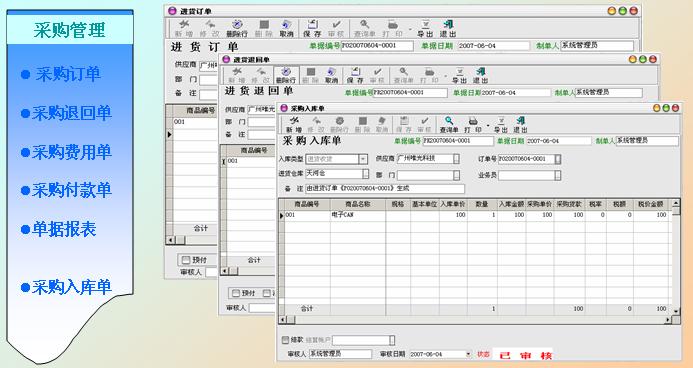Click 删除行 icon in 进货退回单 toolbar
The width and height of the screenshot is (693, 368).
click(x=286, y=76)
